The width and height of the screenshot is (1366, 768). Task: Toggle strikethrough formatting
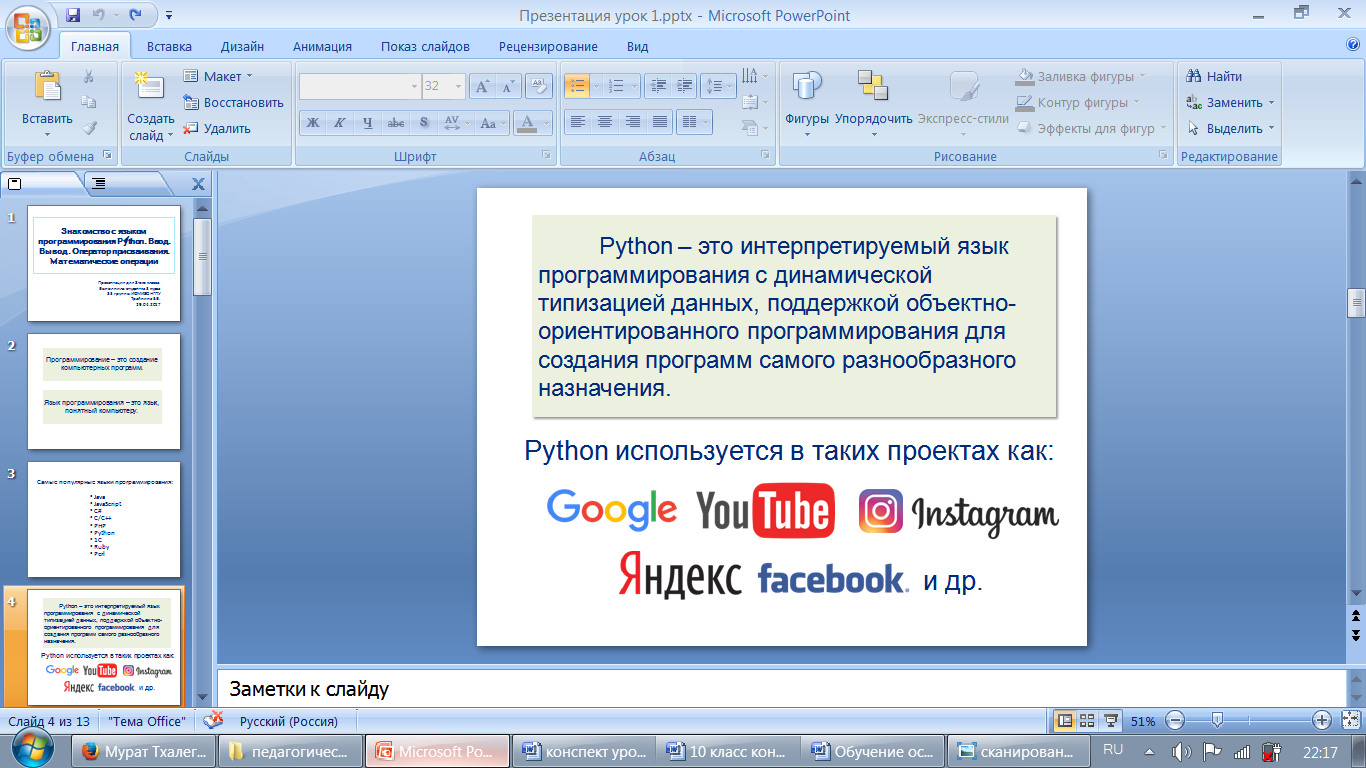click(x=396, y=123)
